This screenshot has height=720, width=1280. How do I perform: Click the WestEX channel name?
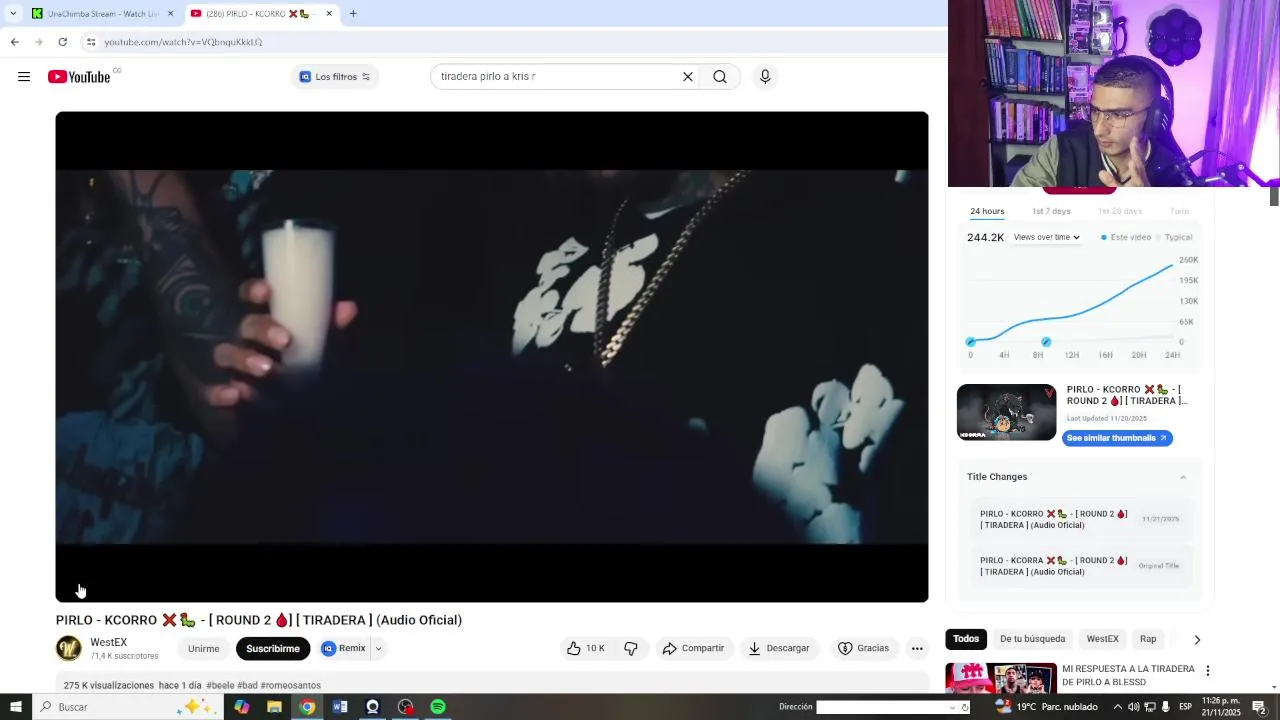109,642
